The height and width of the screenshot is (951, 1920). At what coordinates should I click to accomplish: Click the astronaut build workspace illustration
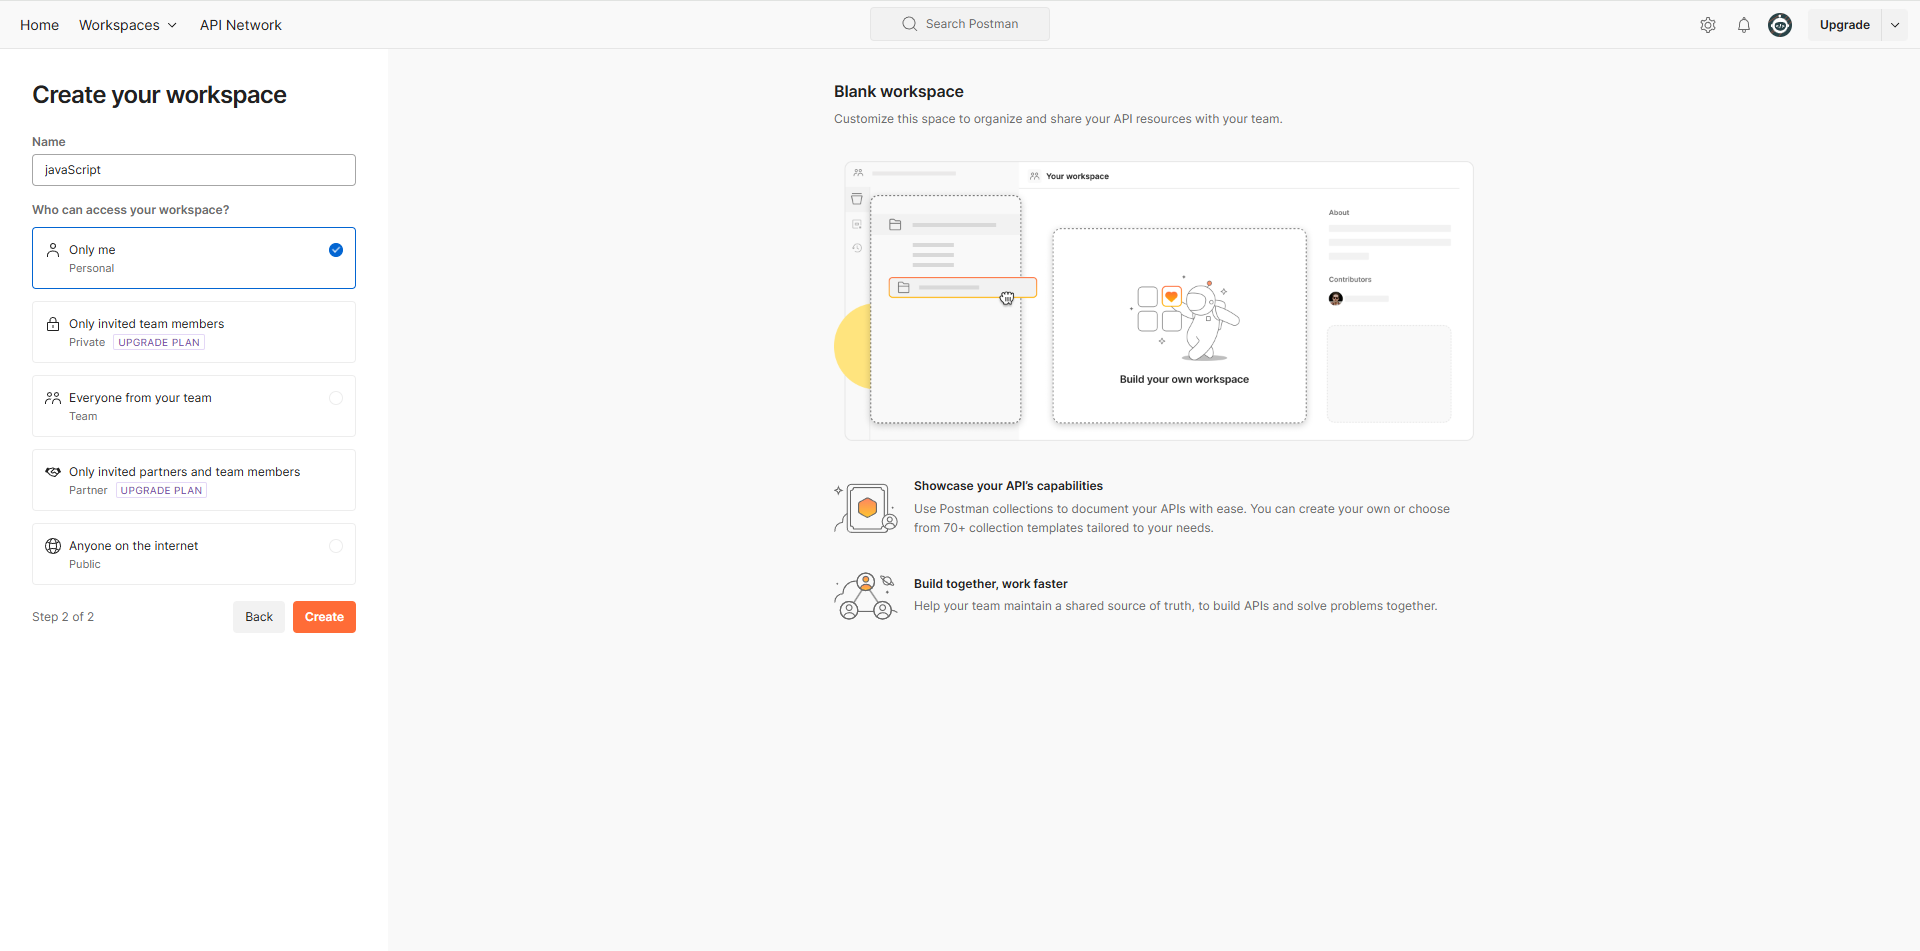coord(1184,318)
